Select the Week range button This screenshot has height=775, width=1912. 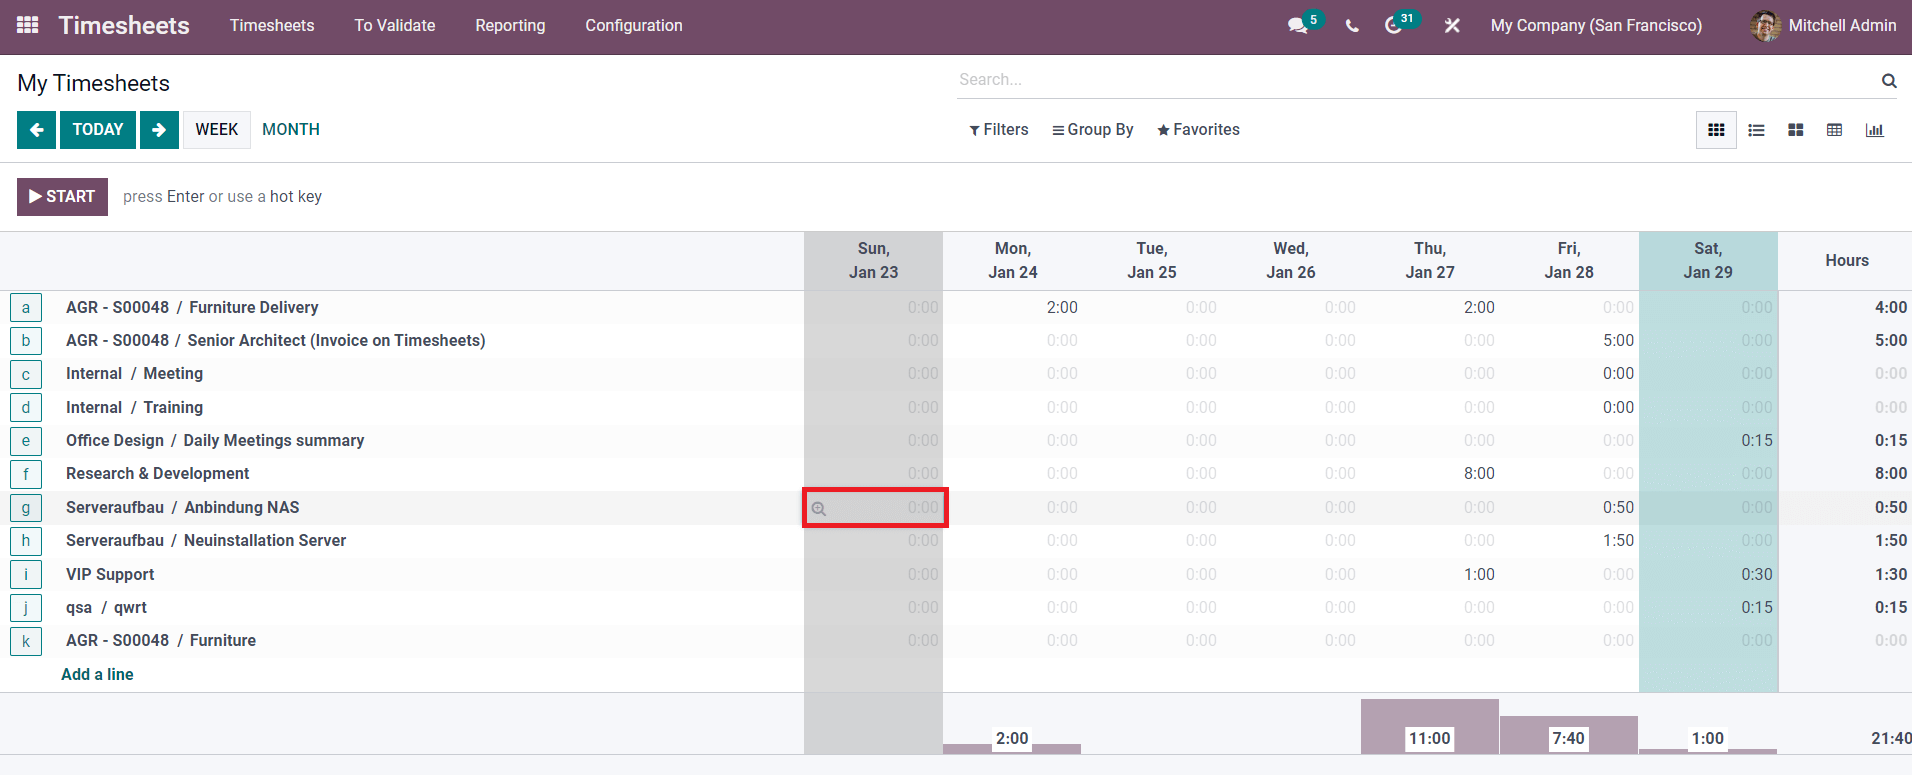pyautogui.click(x=216, y=130)
